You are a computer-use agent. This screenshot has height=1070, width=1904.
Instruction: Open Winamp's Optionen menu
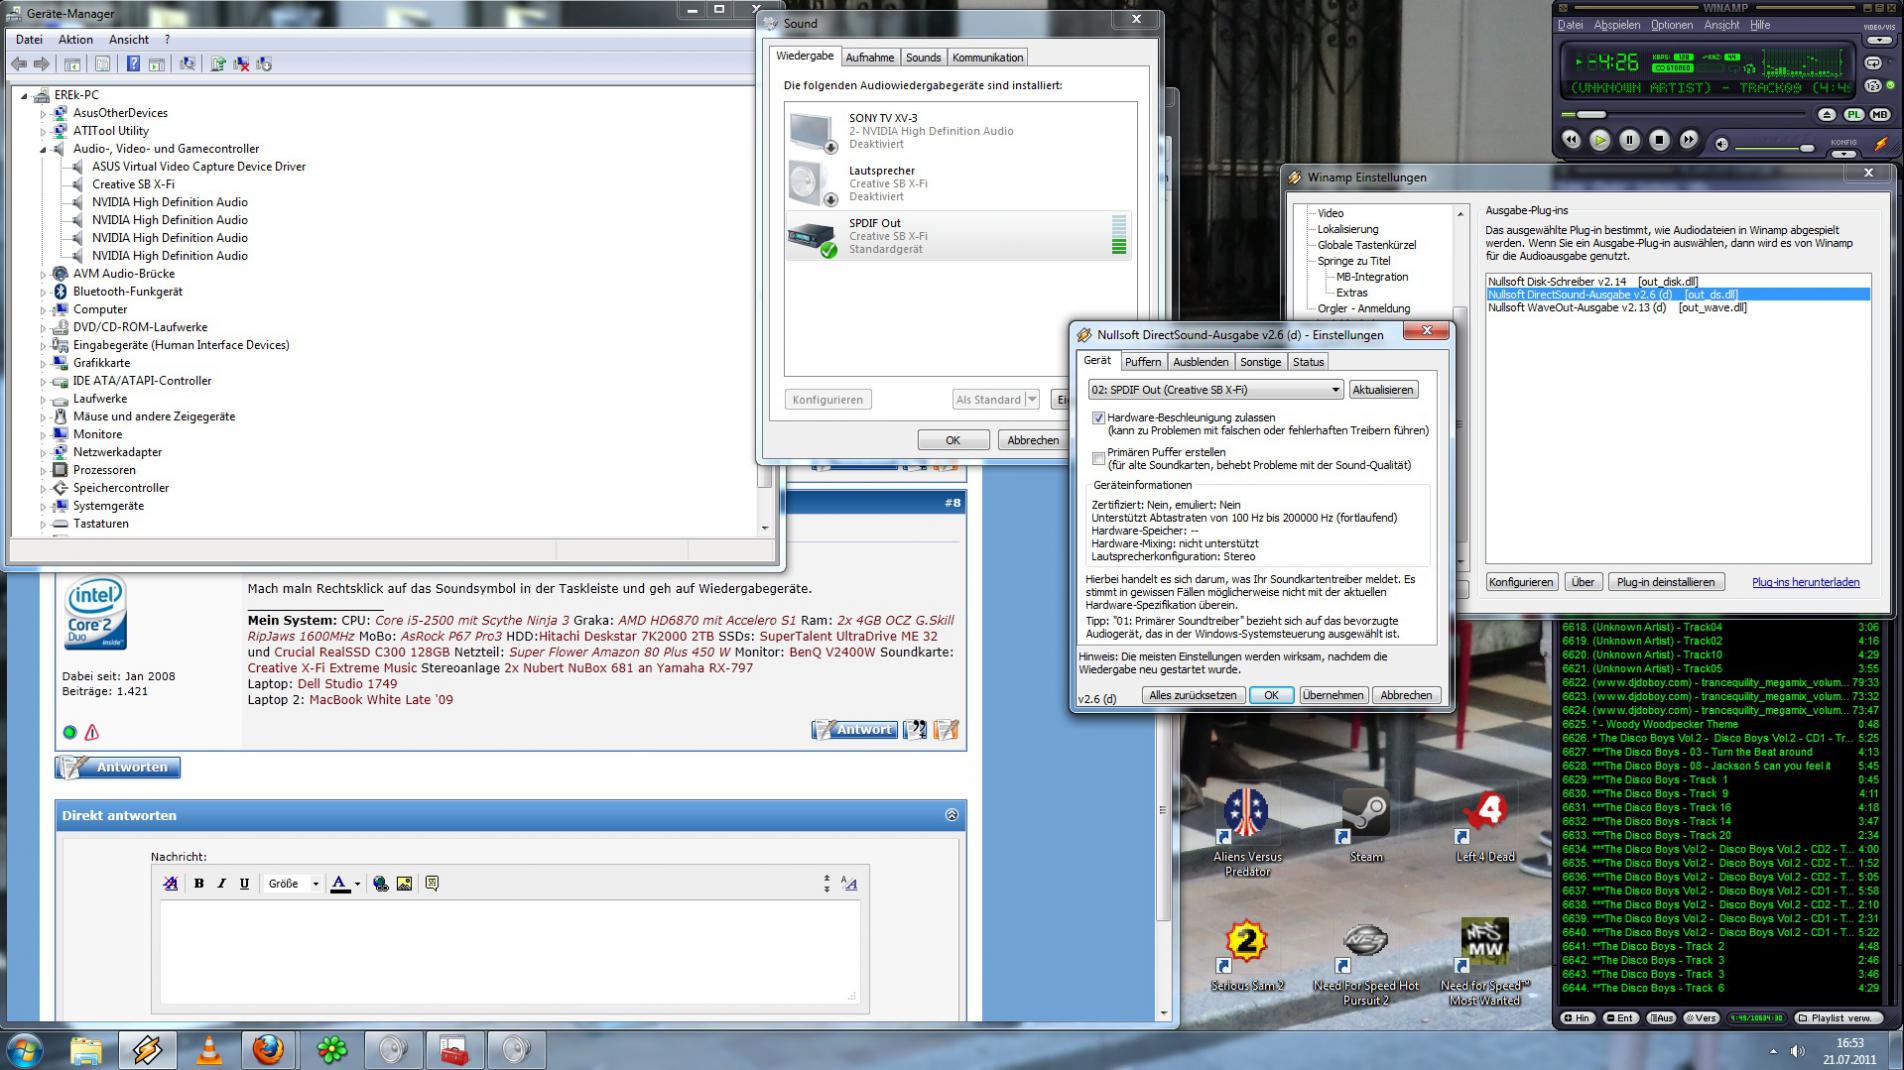pos(1671,25)
